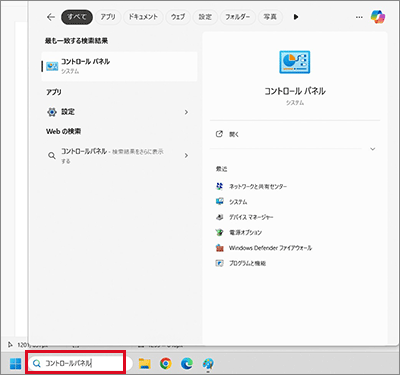Image resolution: width=400 pixels, height=375 pixels.
Task: Open the three-dots options menu
Action: click(x=359, y=17)
